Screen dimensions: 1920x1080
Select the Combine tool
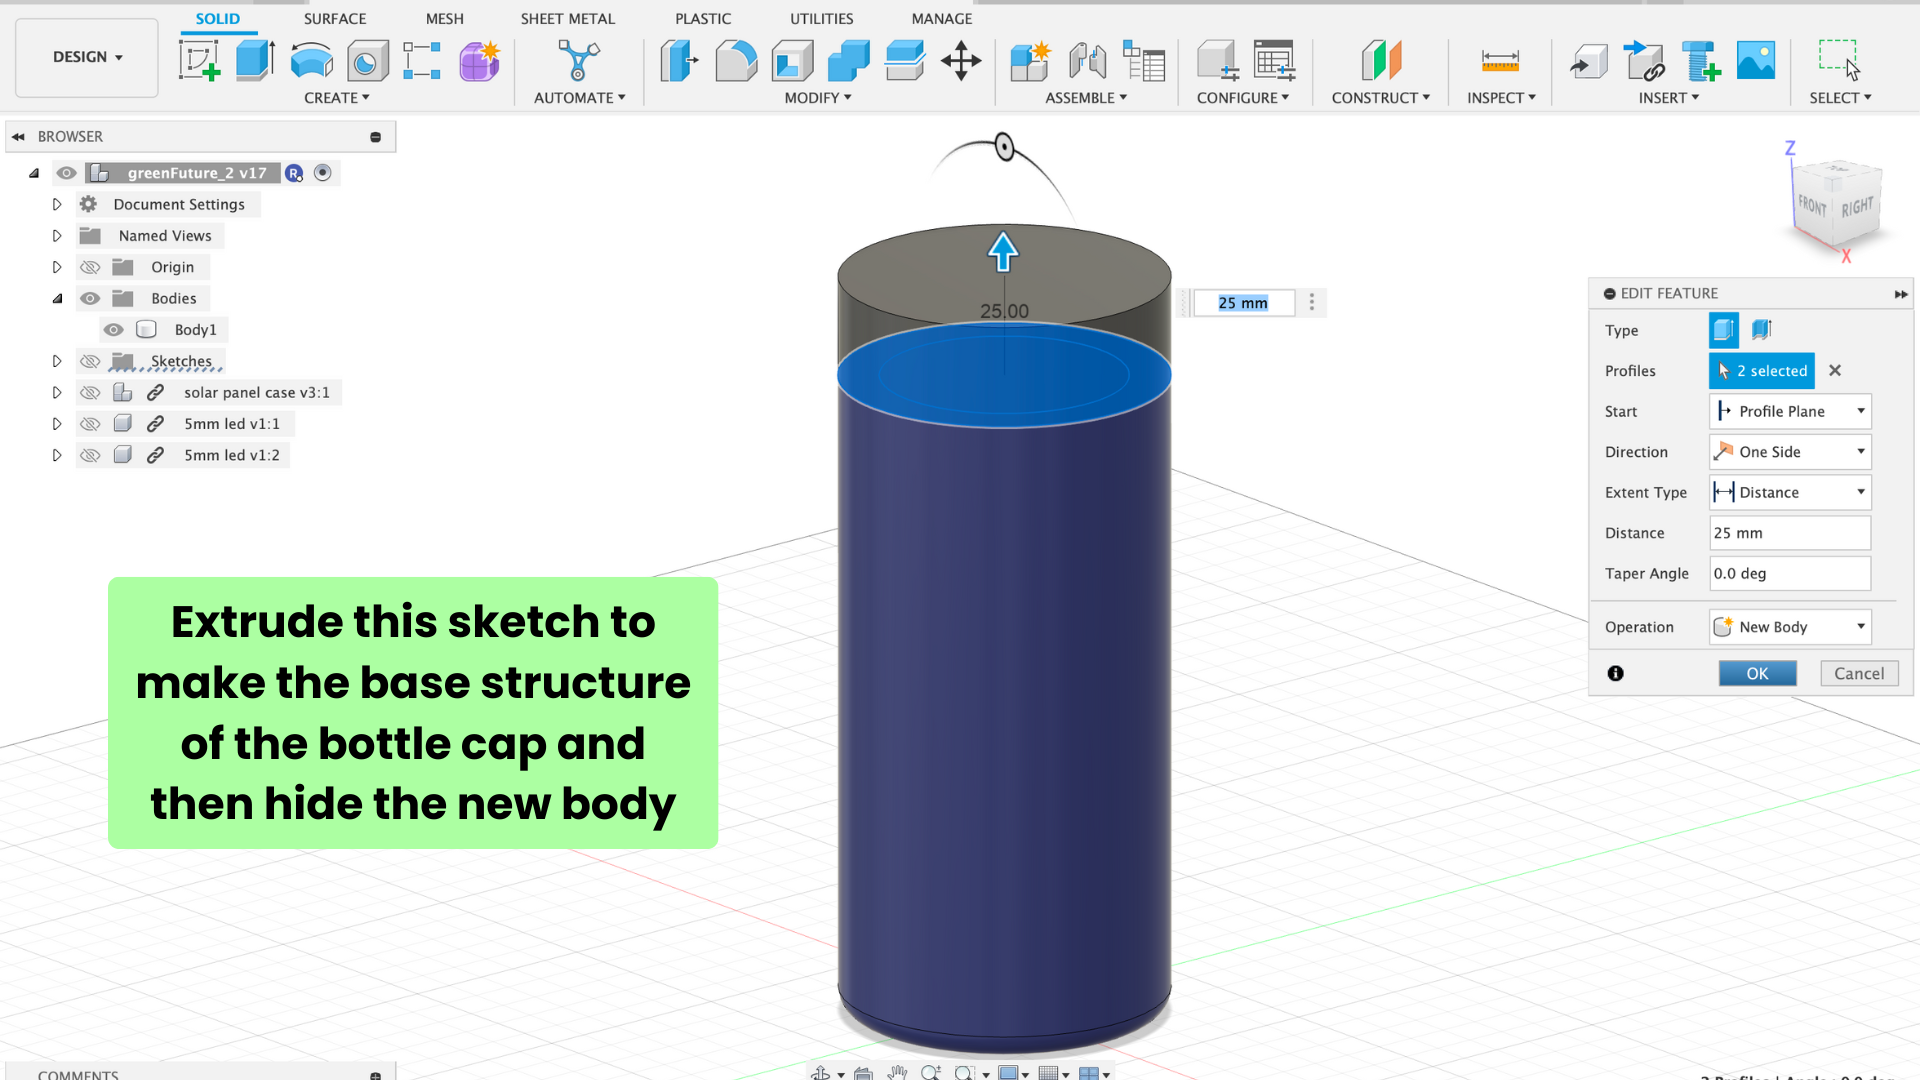(x=848, y=61)
